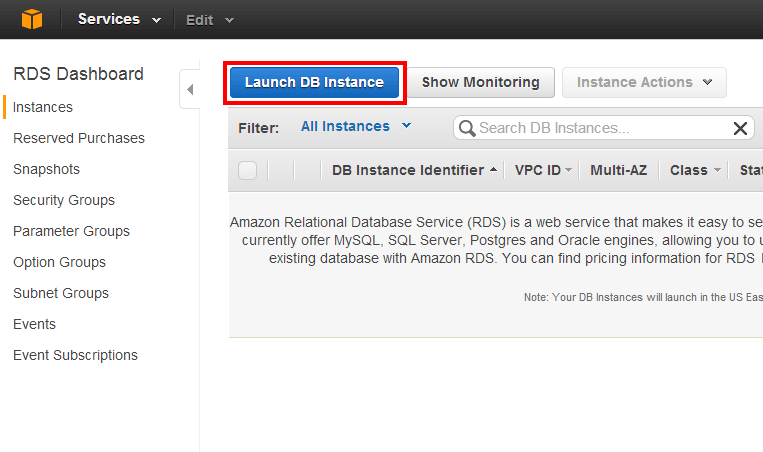
Task: Click the Show Monitoring button
Action: (x=480, y=82)
